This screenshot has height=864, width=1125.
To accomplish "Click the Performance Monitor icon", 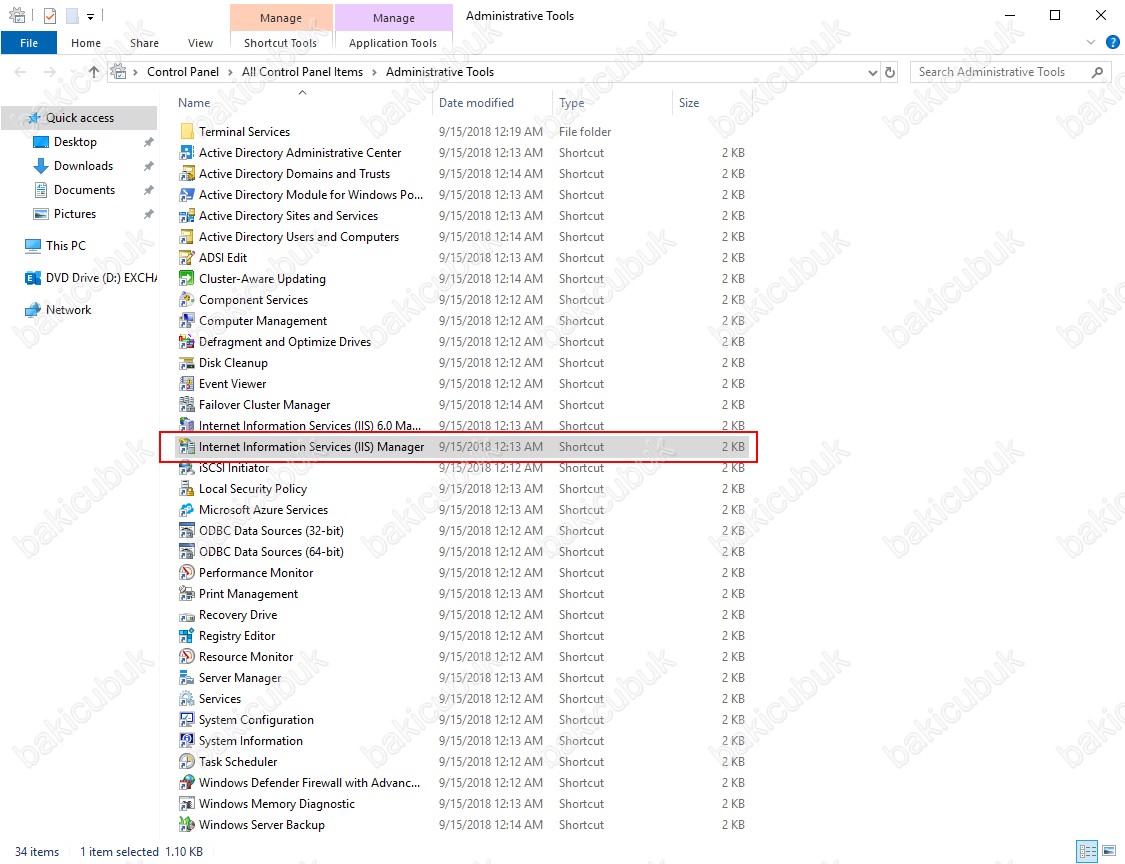I will (x=187, y=573).
